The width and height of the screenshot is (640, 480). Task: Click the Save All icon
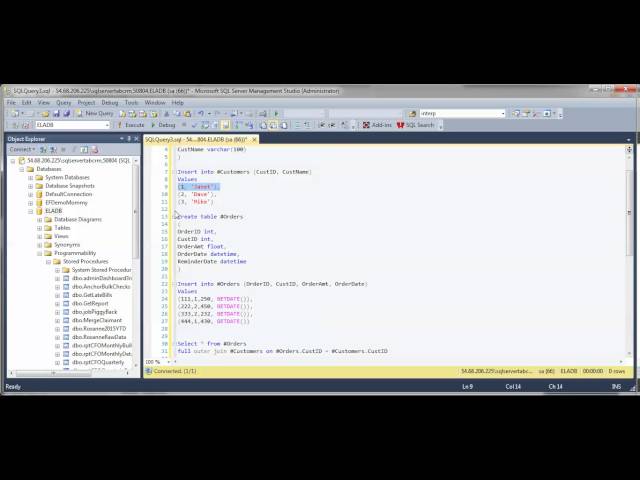(x=67, y=113)
